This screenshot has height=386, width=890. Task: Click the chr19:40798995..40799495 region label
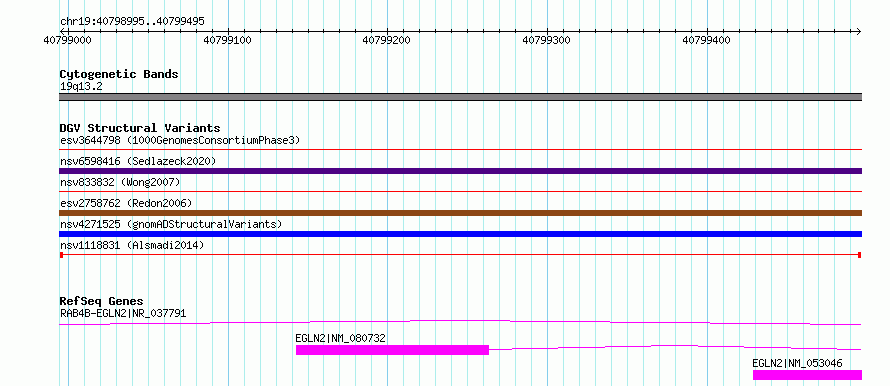click(132, 22)
